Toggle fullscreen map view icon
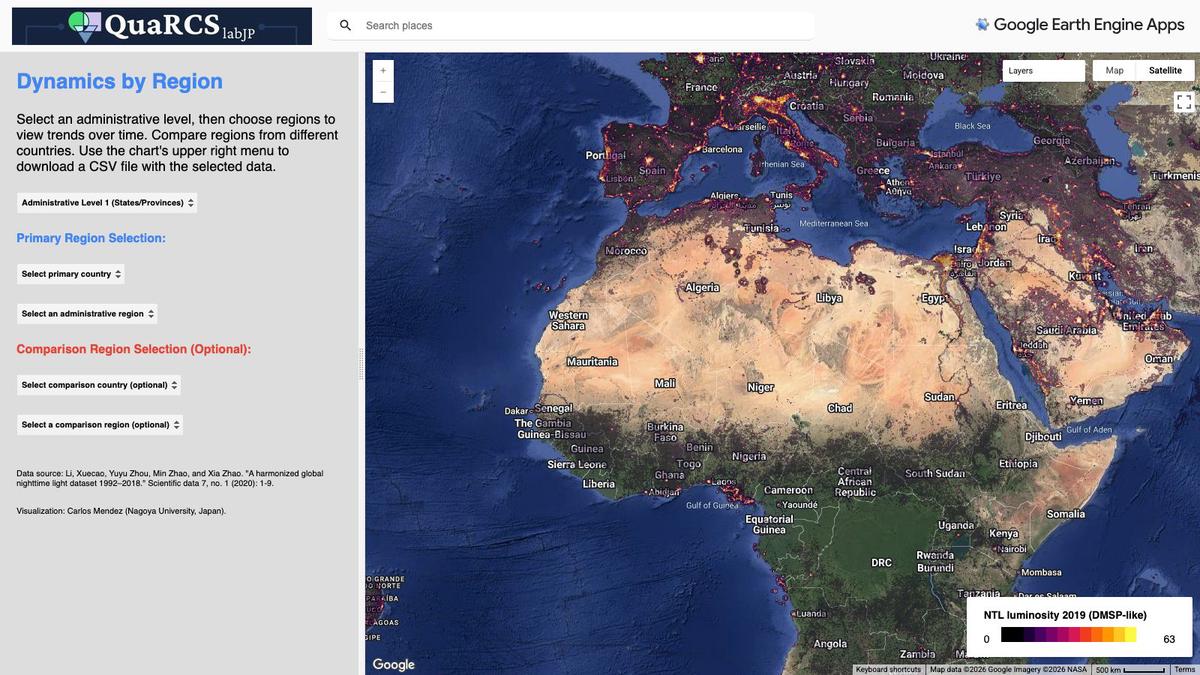 click(x=1184, y=102)
